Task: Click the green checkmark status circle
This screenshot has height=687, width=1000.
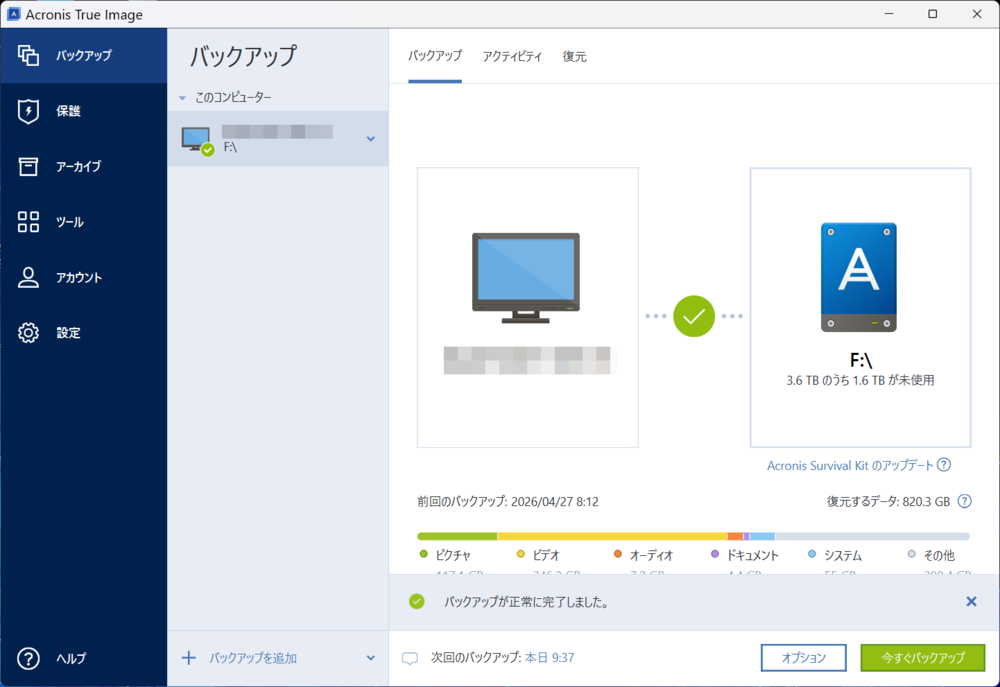Action: coord(694,316)
